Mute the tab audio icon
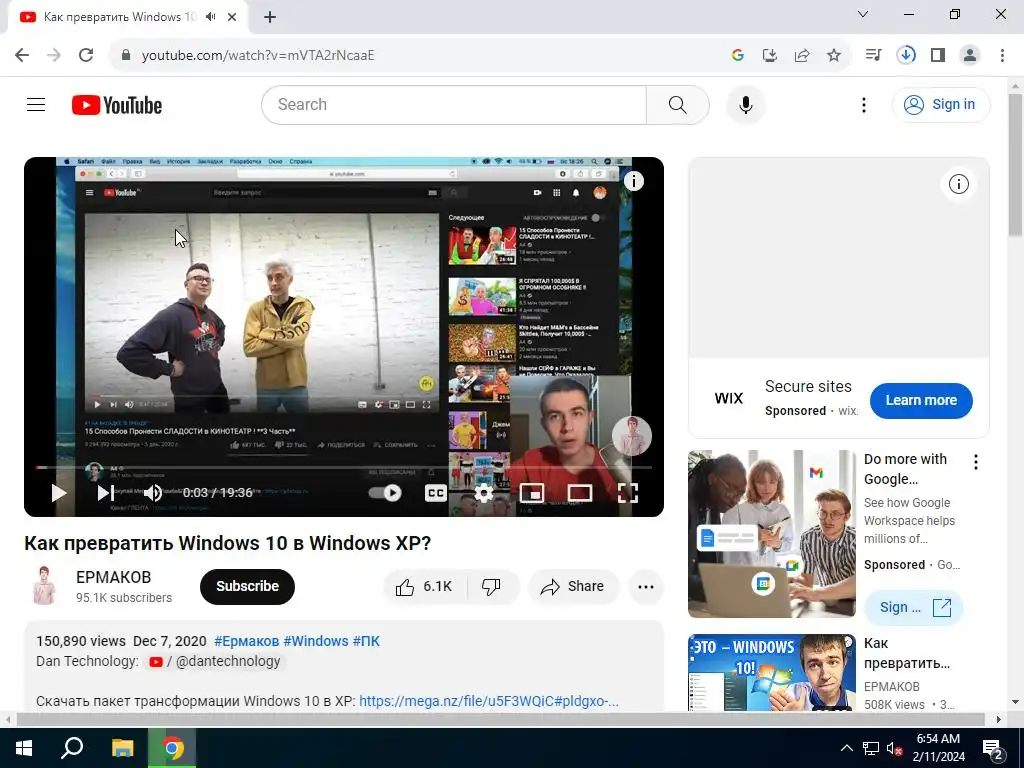 tap(210, 17)
